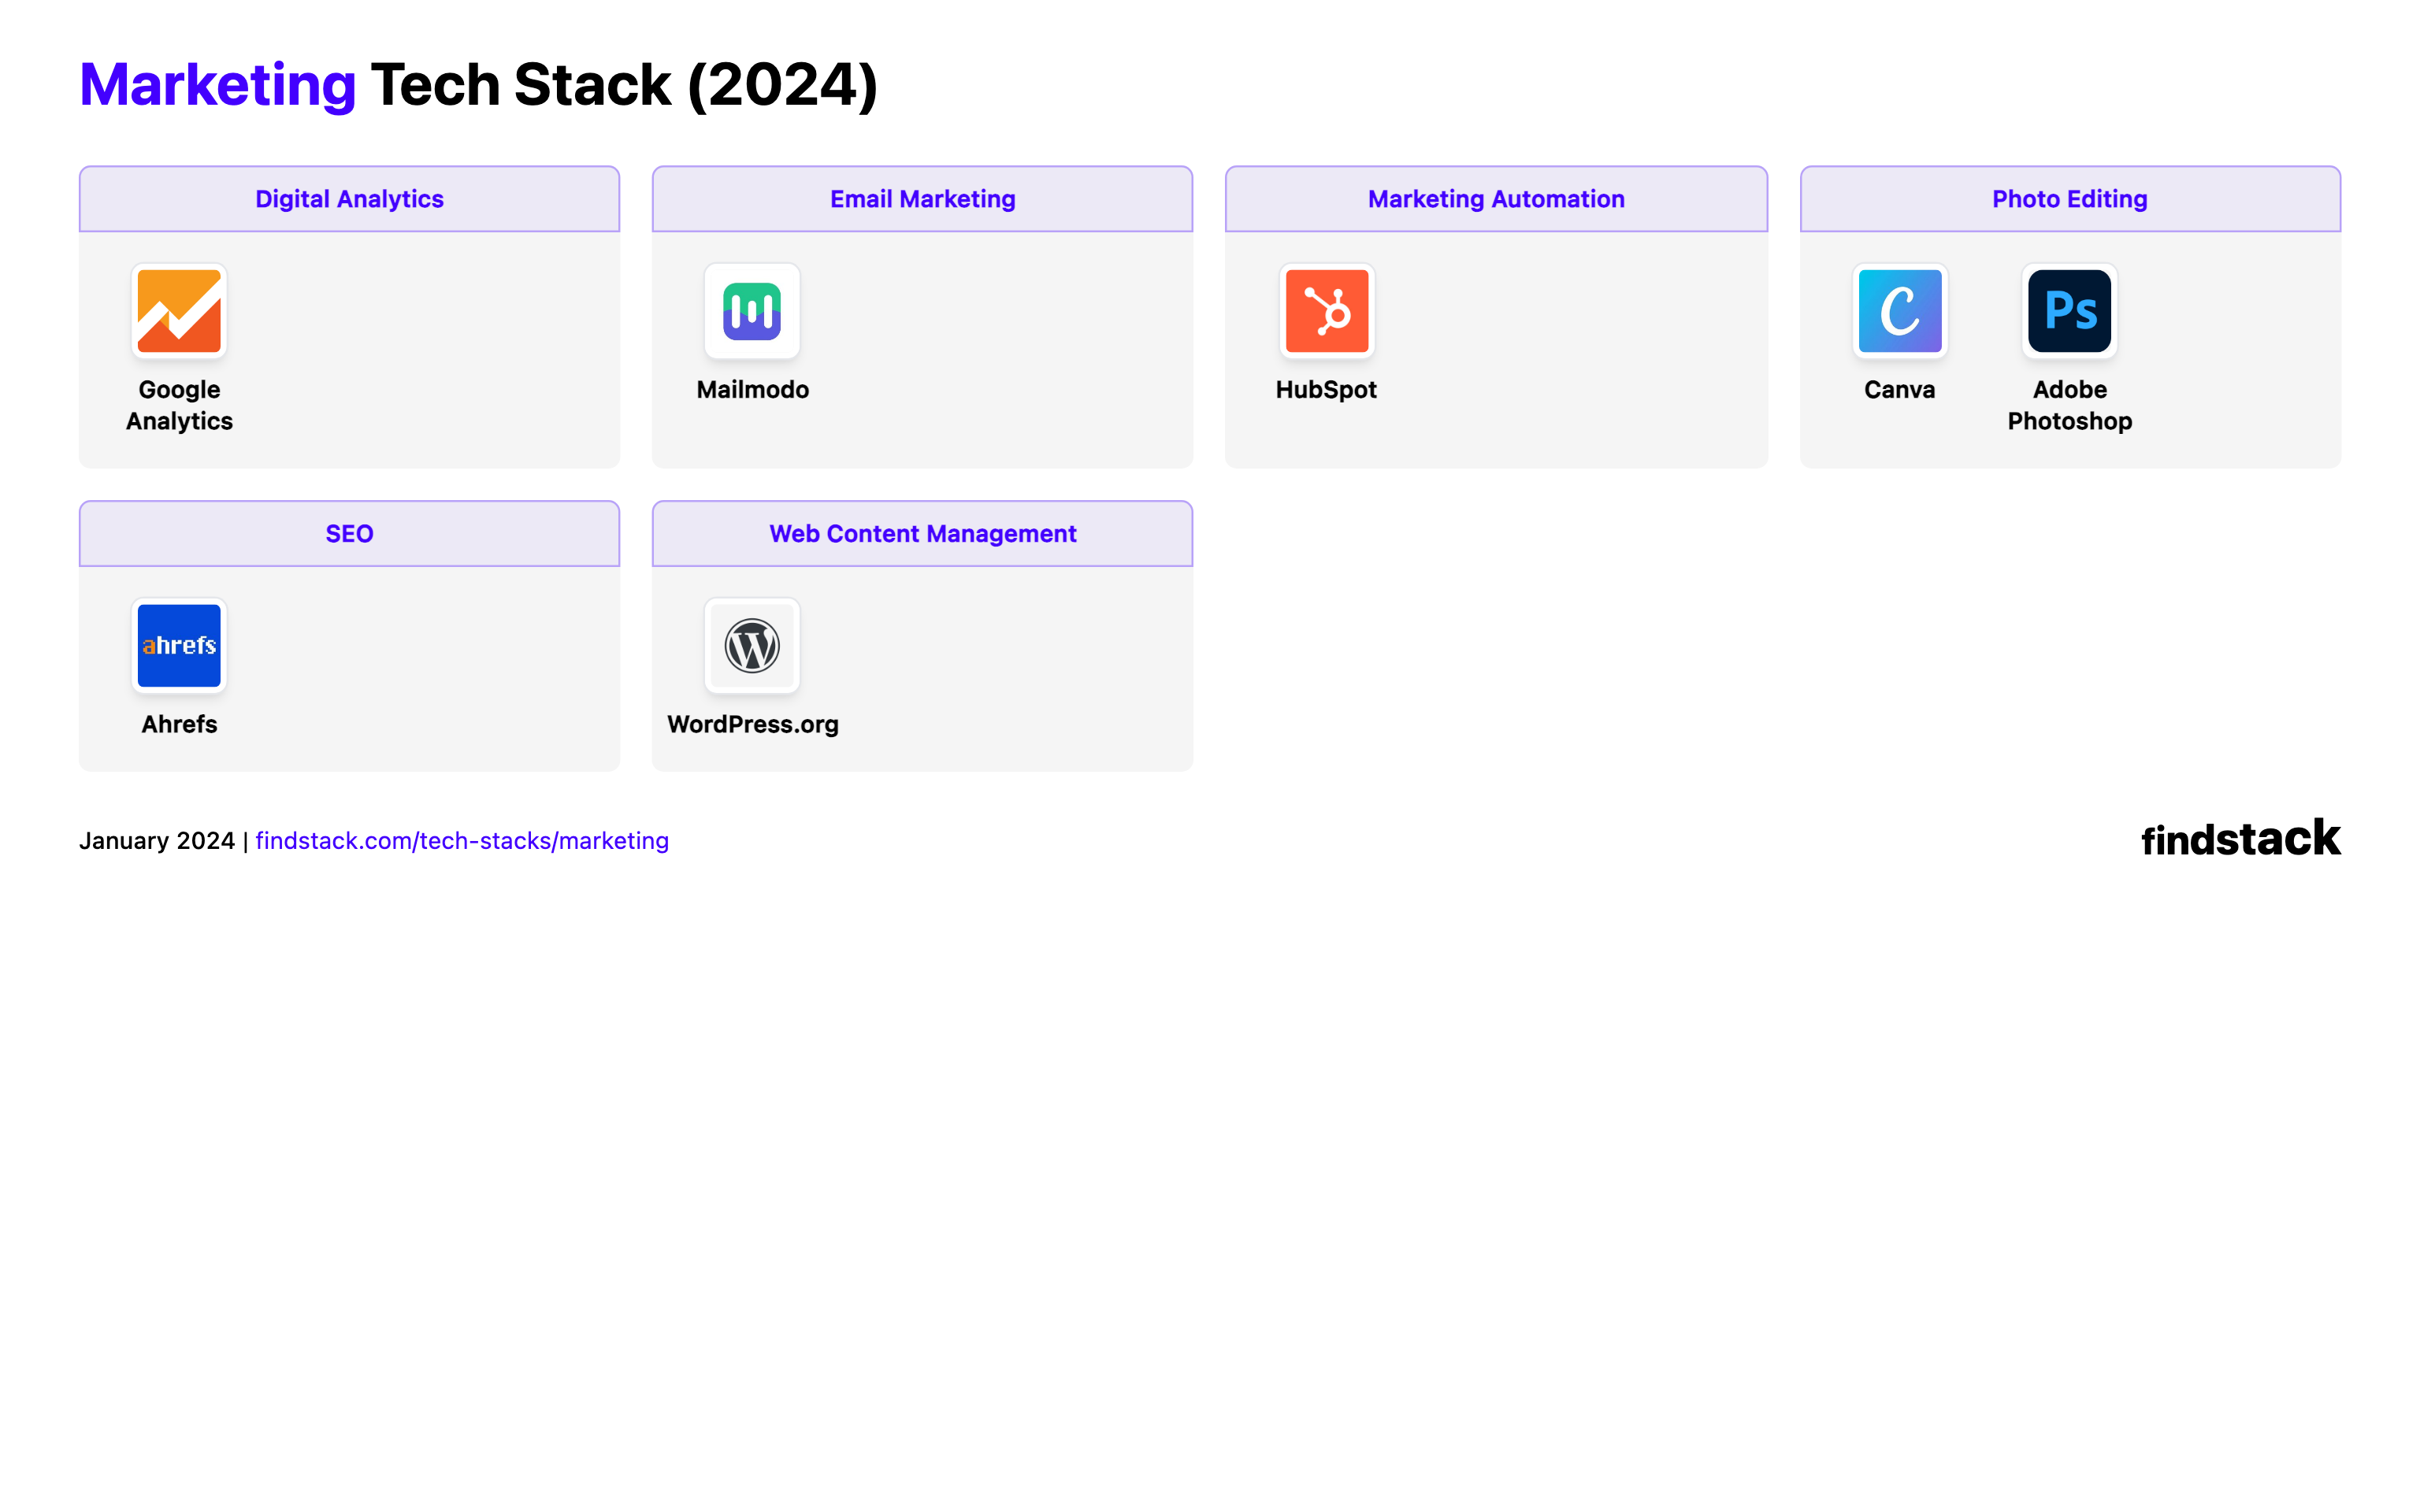Click the Marketing Automation header
Image resolution: width=2420 pixels, height=1512 pixels.
(1496, 199)
